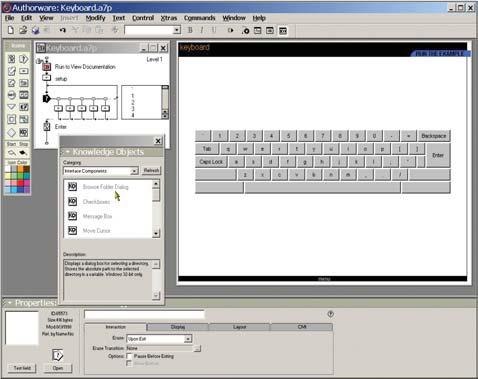Click the Text field button
This screenshot has height=379, width=478.
tap(22, 368)
